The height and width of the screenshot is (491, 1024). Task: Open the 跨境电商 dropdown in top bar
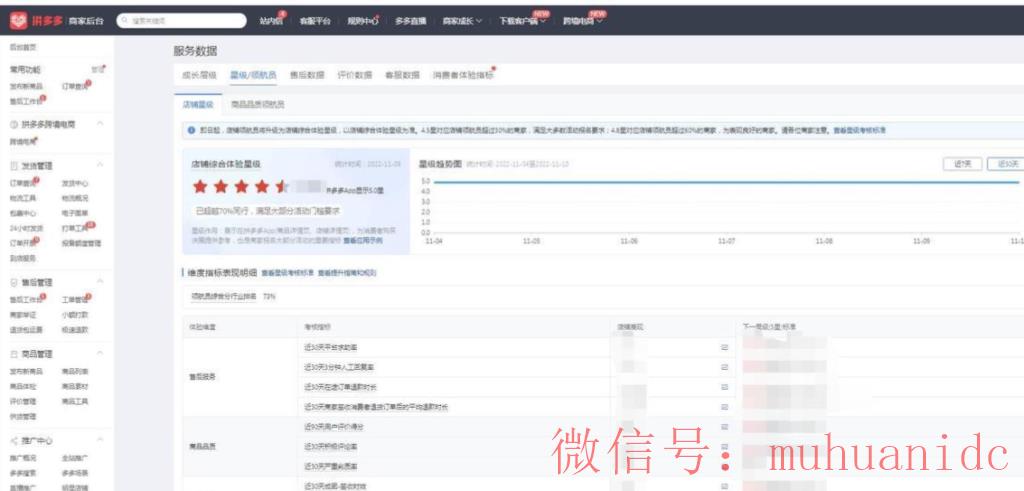[x=584, y=20]
